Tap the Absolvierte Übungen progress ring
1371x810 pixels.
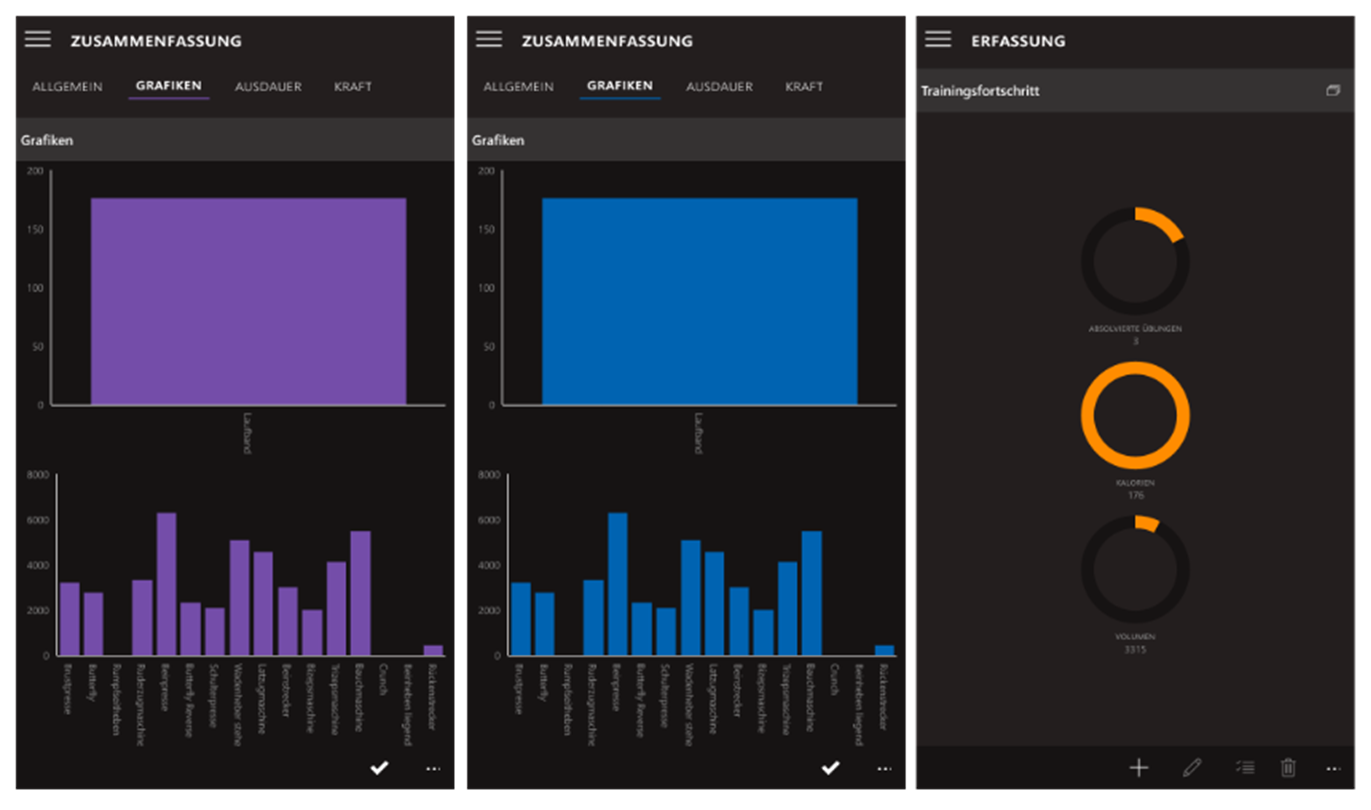tap(1135, 262)
